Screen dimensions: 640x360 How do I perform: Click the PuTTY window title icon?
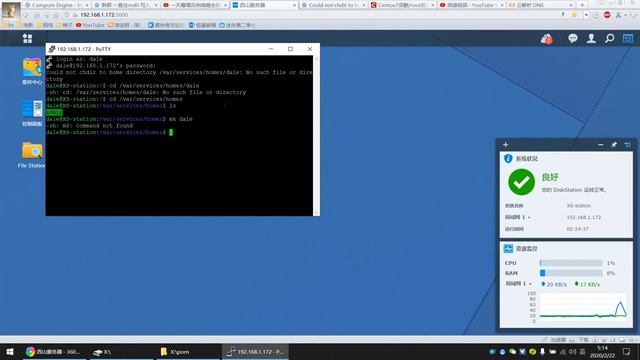(51, 49)
